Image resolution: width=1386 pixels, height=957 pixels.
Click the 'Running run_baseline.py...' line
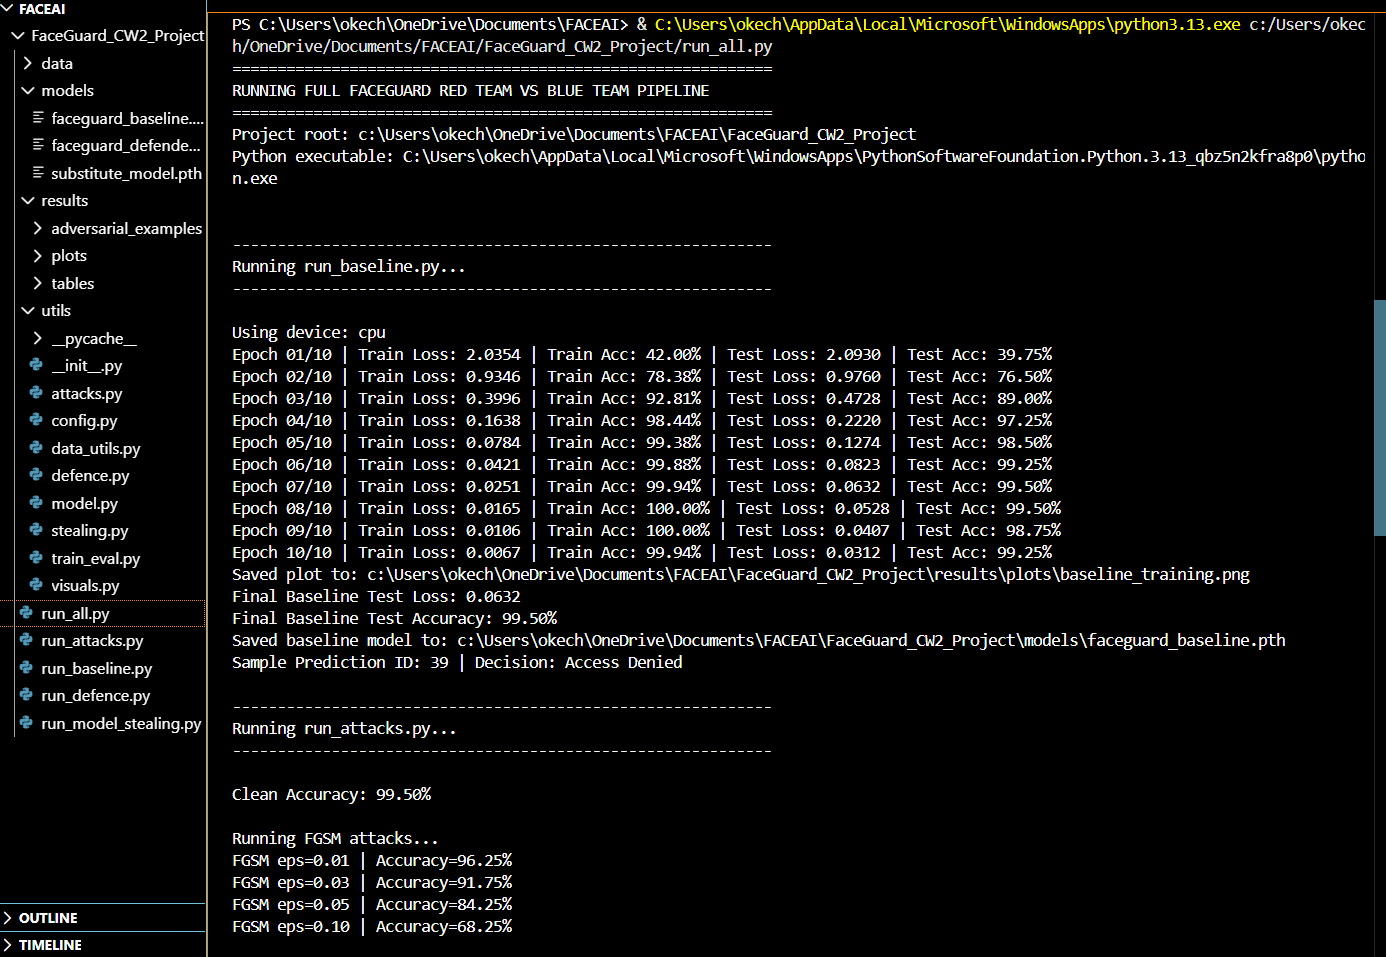point(348,267)
